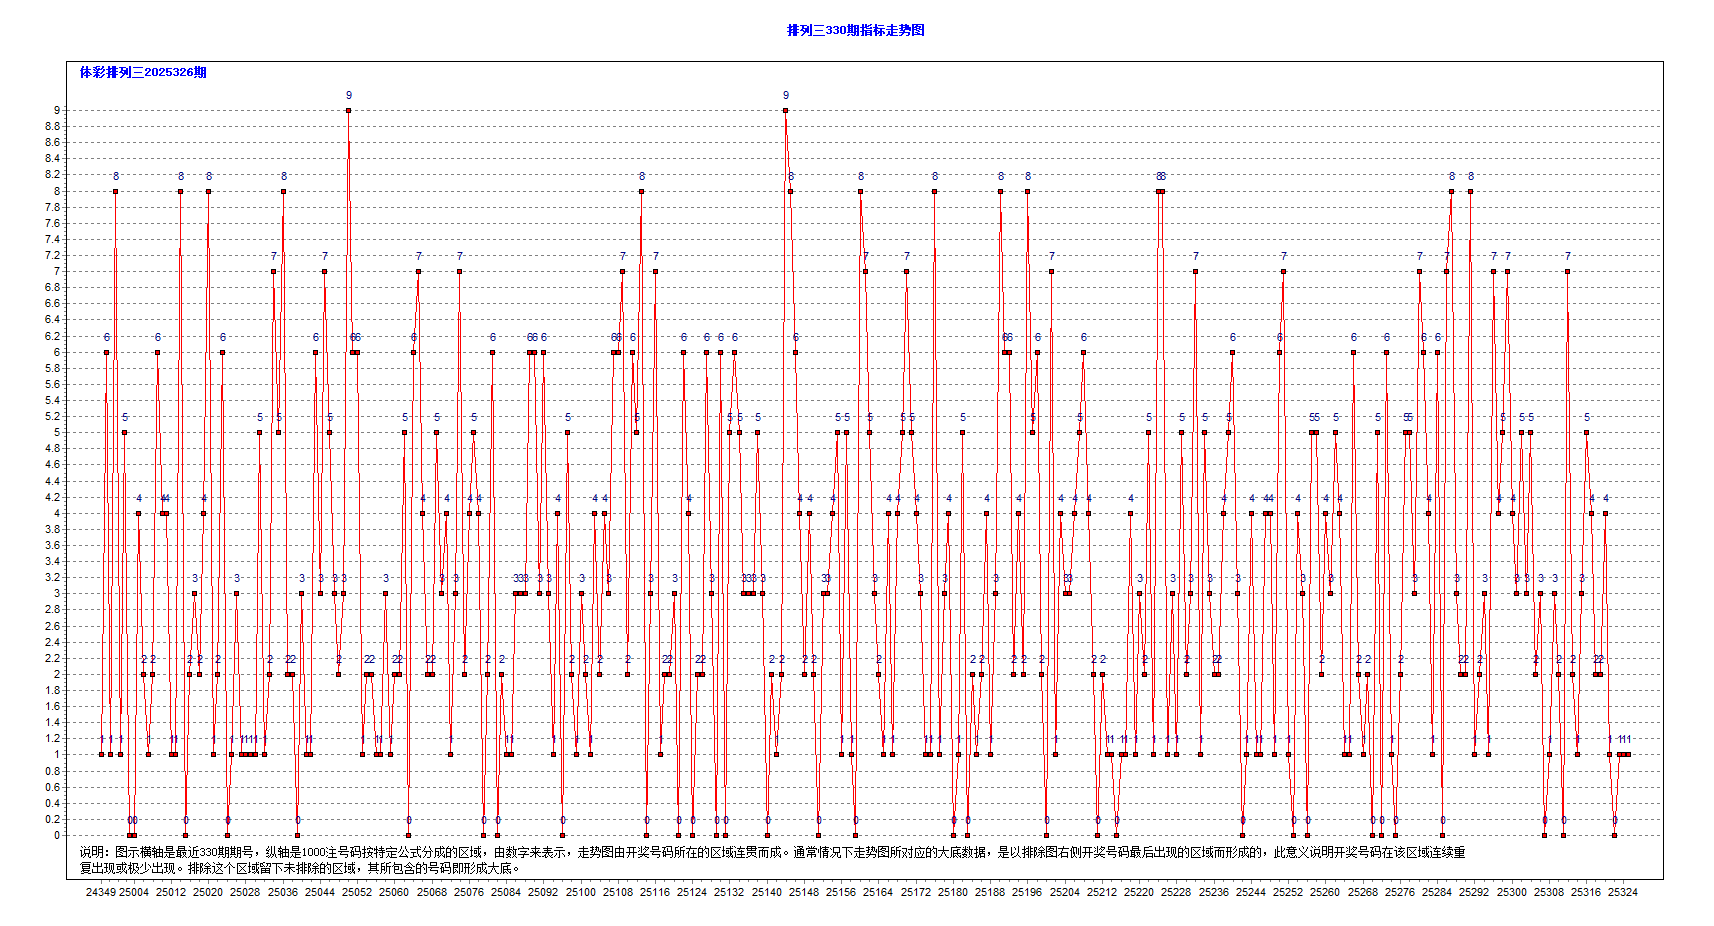Select the x-axis period label 25052

tap(357, 892)
